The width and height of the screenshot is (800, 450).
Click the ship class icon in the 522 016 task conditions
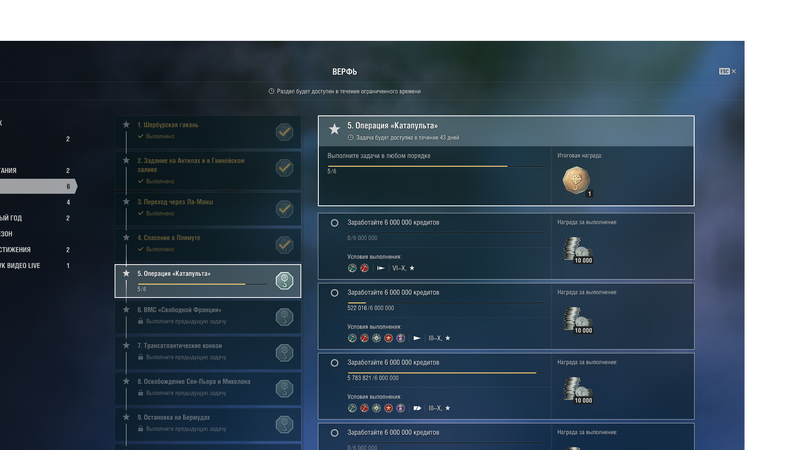click(x=417, y=338)
